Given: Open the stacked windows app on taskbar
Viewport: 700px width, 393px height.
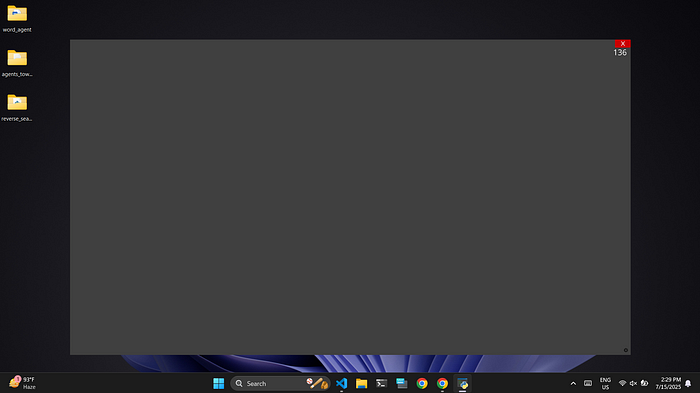Looking at the screenshot, I should pos(402,383).
